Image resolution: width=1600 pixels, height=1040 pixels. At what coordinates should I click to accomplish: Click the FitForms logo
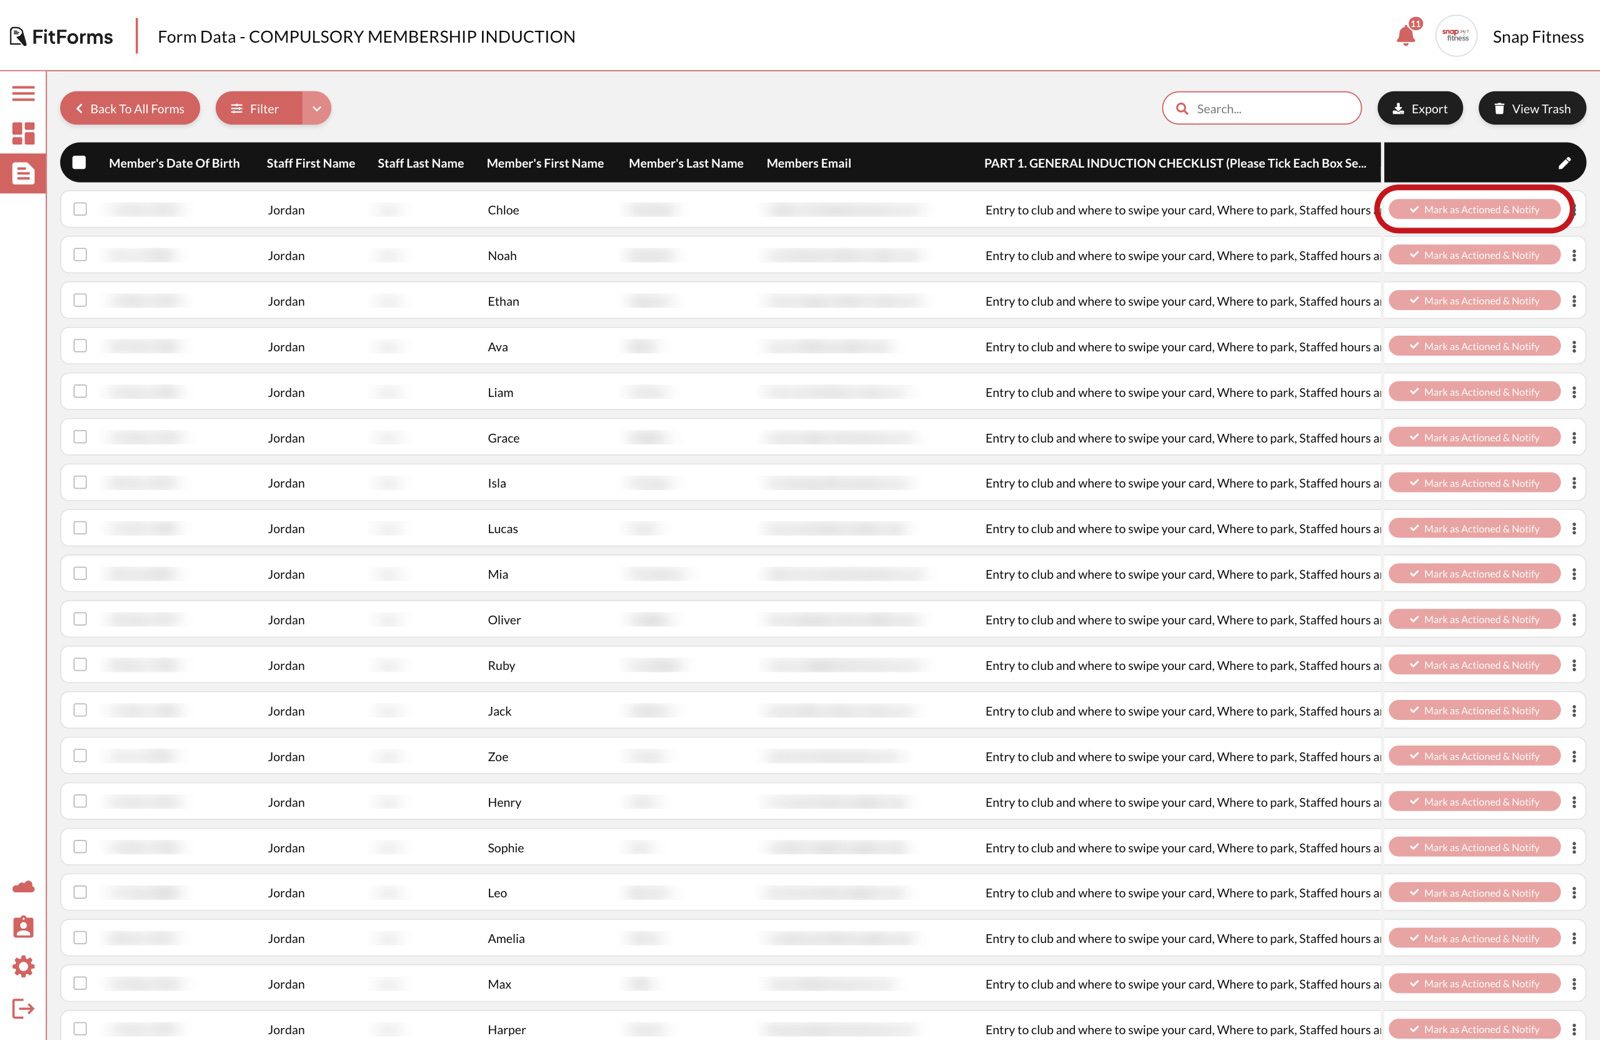coord(62,37)
